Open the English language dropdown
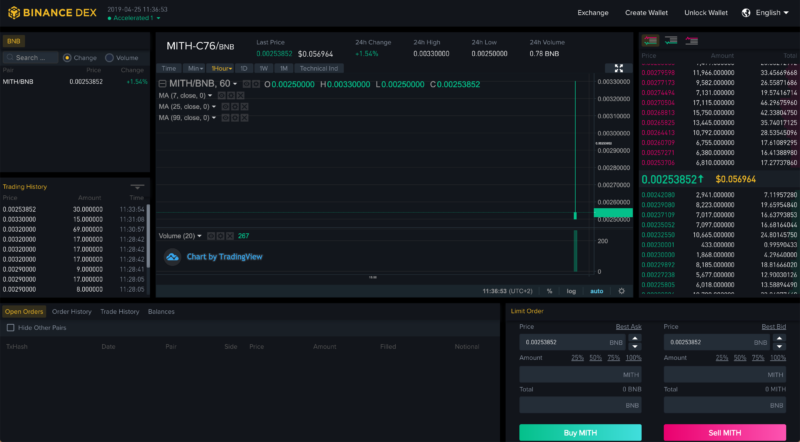The height and width of the screenshot is (442, 800). [x=771, y=13]
